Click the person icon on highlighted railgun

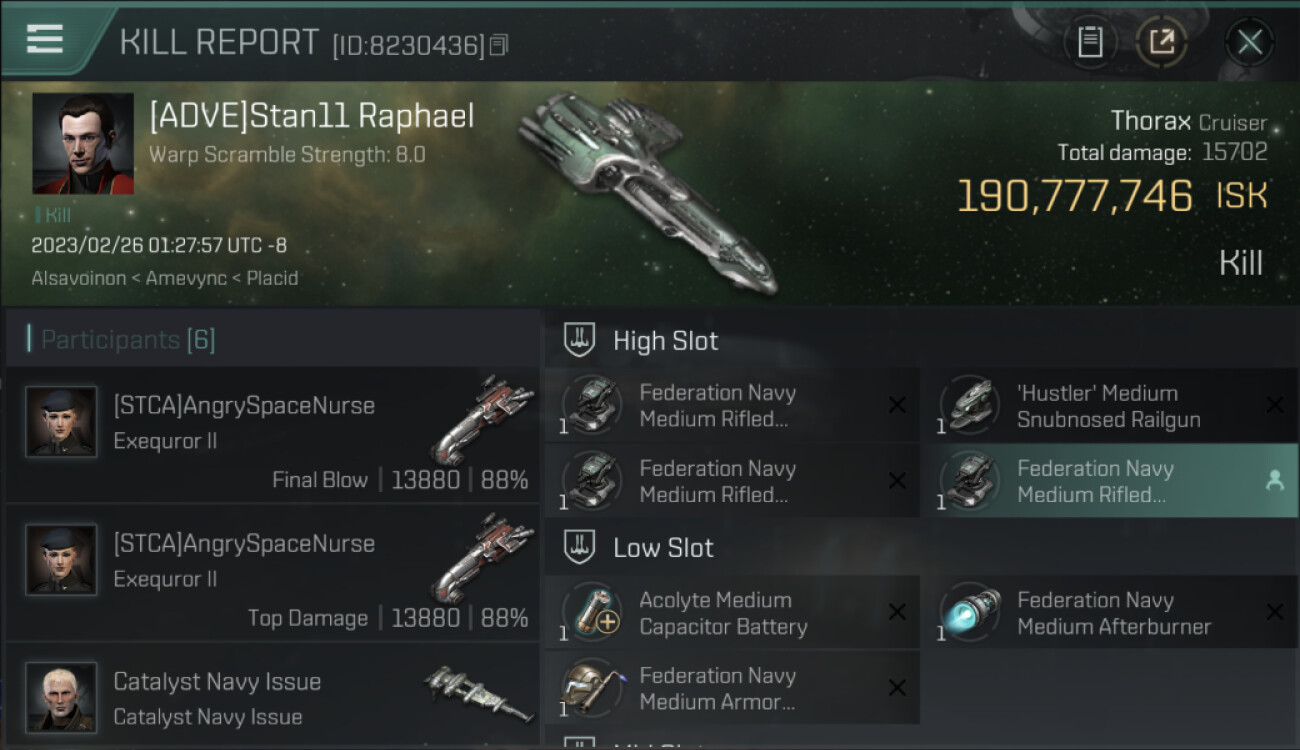[x=1274, y=481]
